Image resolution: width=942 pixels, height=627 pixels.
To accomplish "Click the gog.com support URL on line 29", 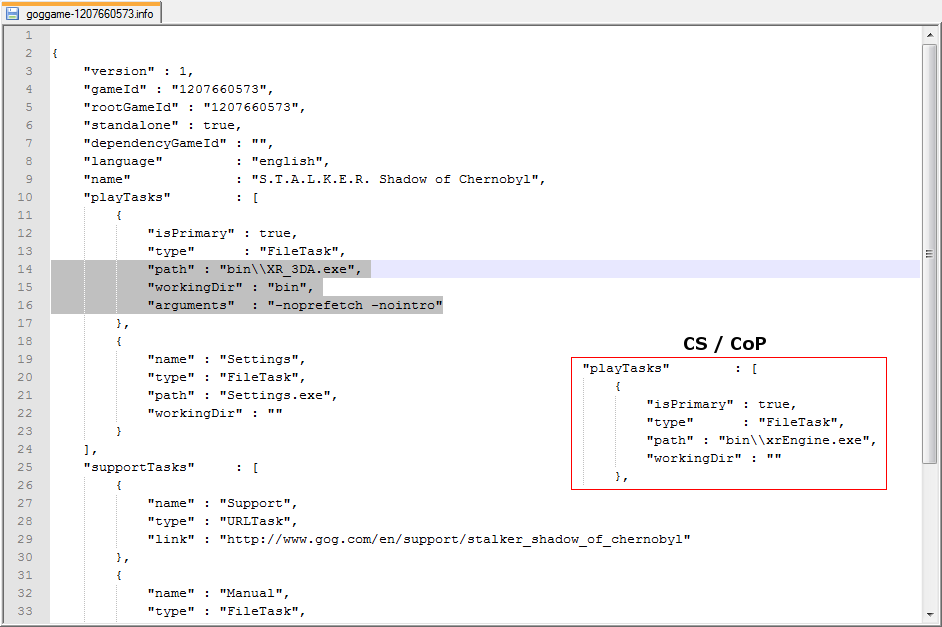I will [455, 539].
